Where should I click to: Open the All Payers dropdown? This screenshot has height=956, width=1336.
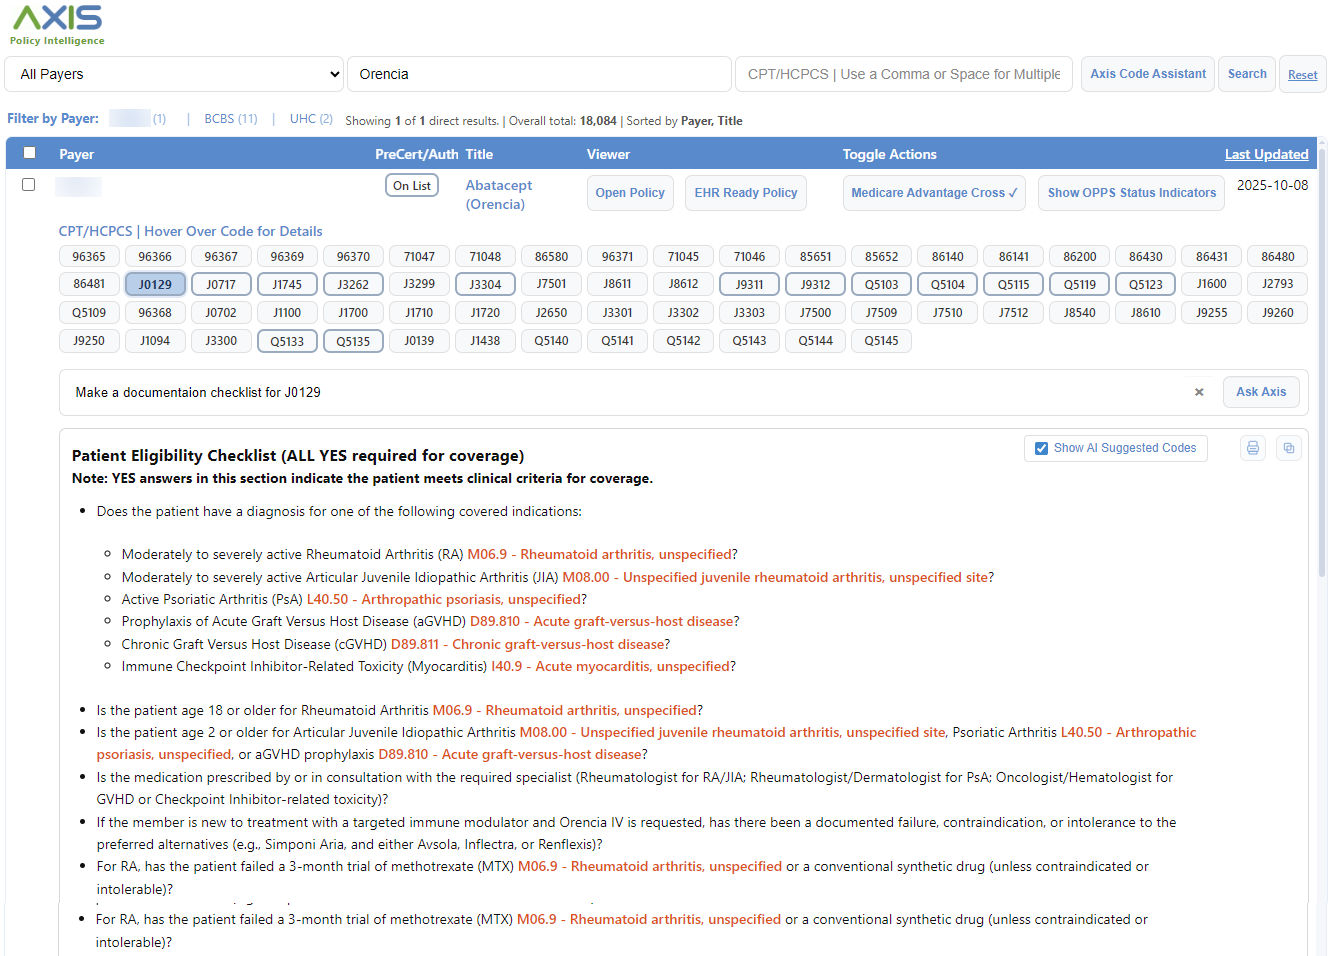(x=175, y=74)
